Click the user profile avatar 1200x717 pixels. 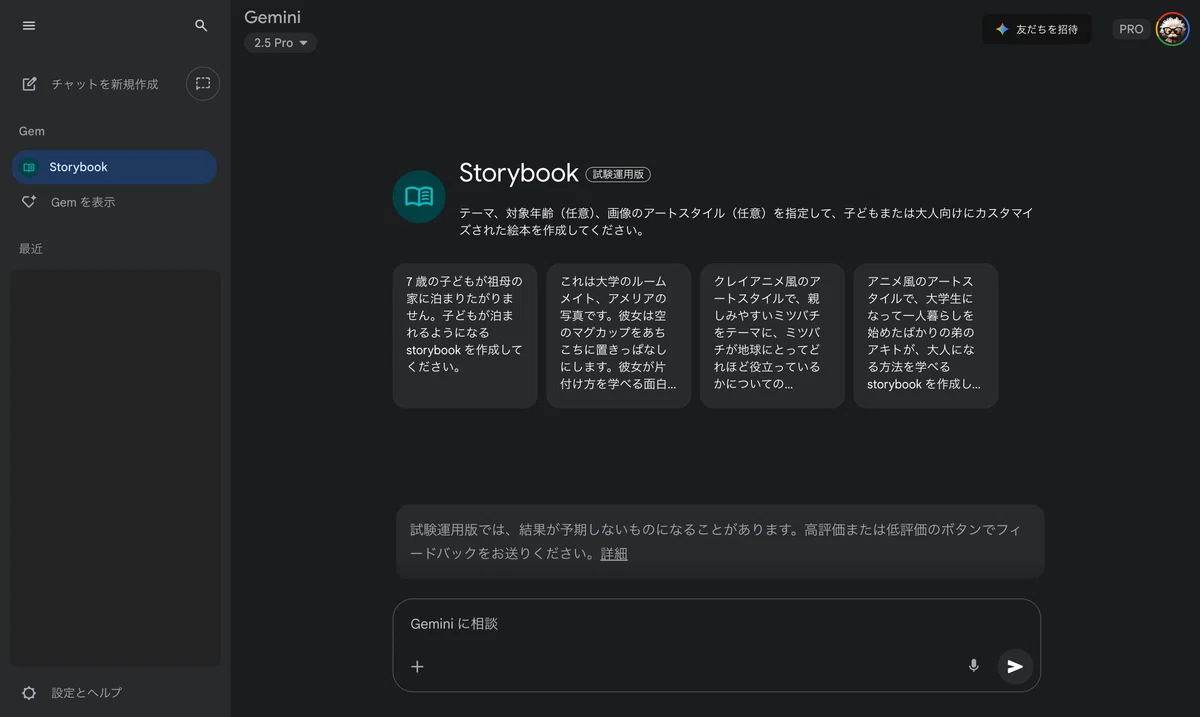click(1172, 29)
